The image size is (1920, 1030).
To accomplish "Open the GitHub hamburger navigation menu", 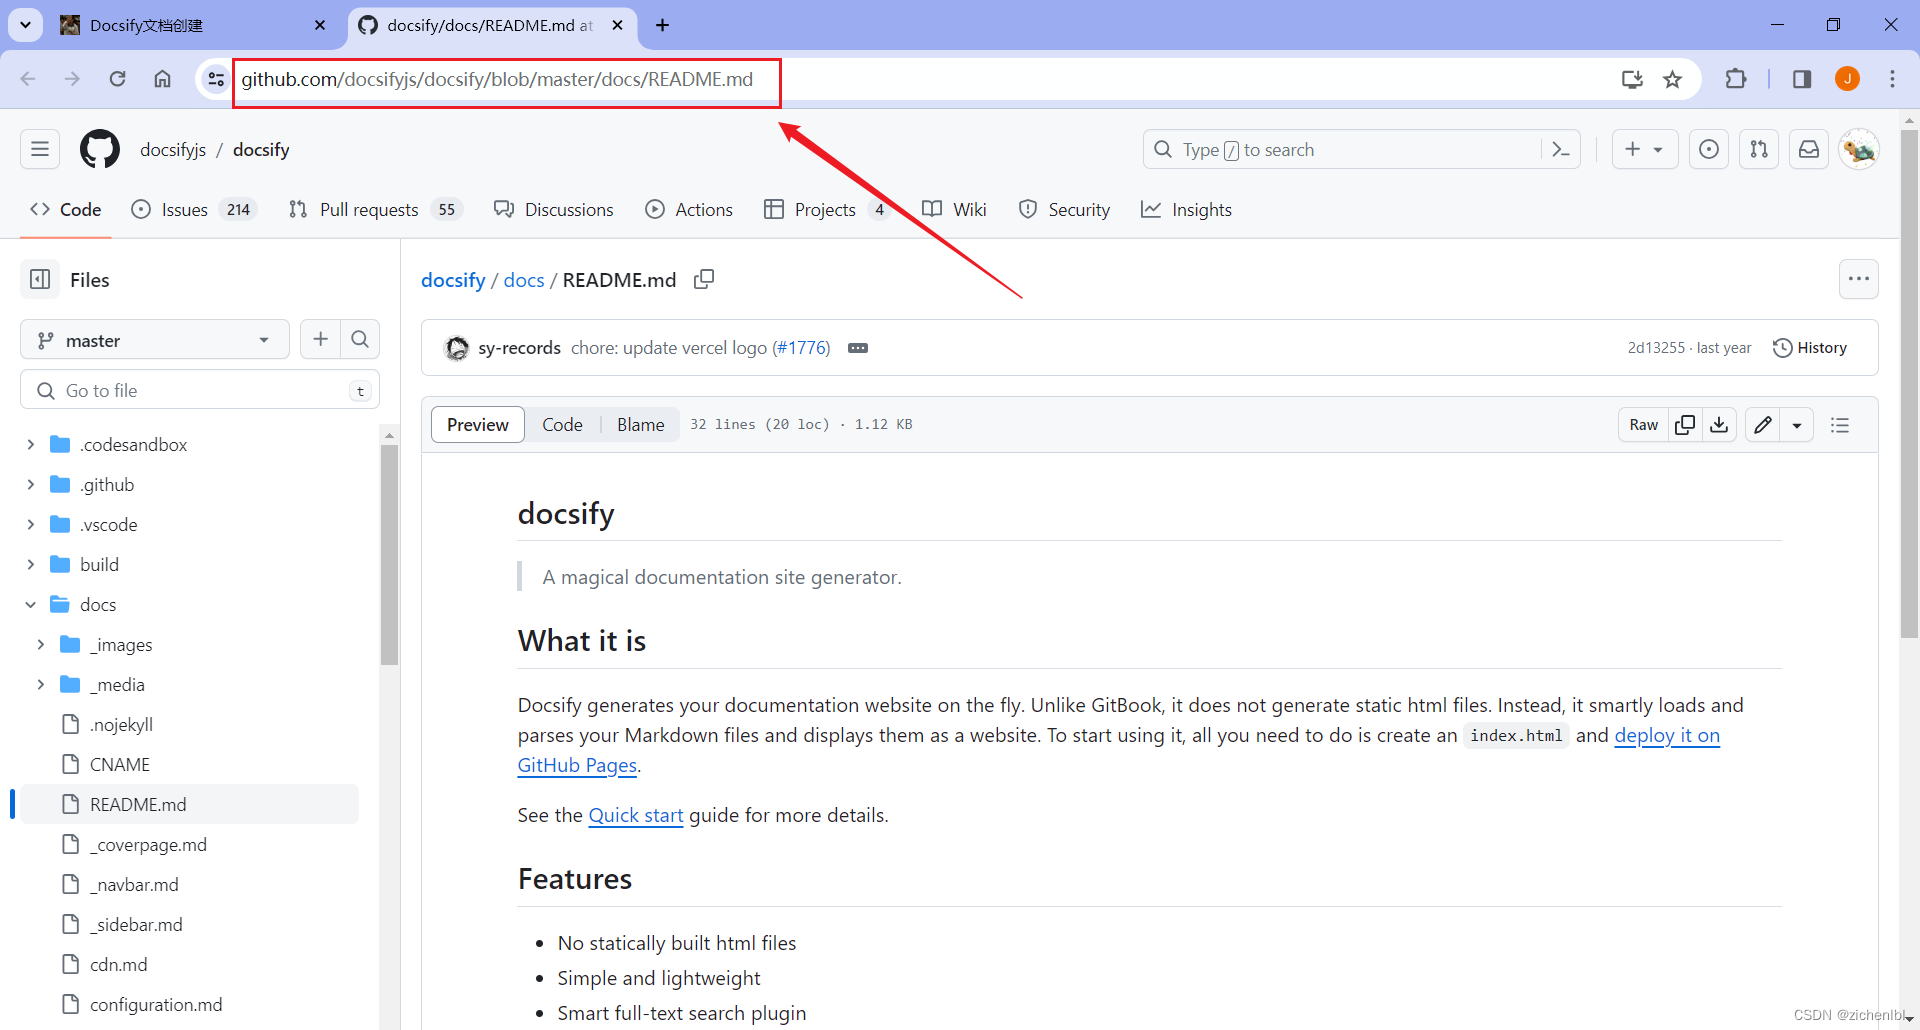I will coord(40,149).
